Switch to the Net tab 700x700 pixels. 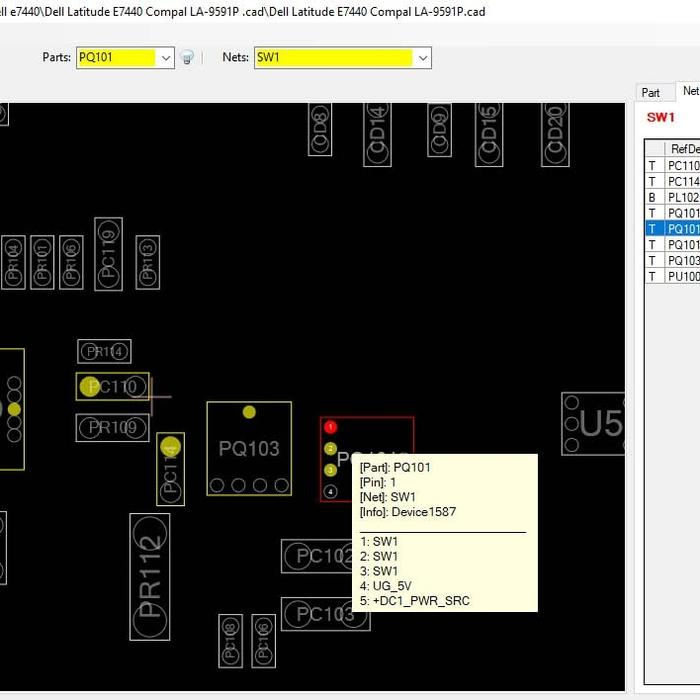pos(690,91)
